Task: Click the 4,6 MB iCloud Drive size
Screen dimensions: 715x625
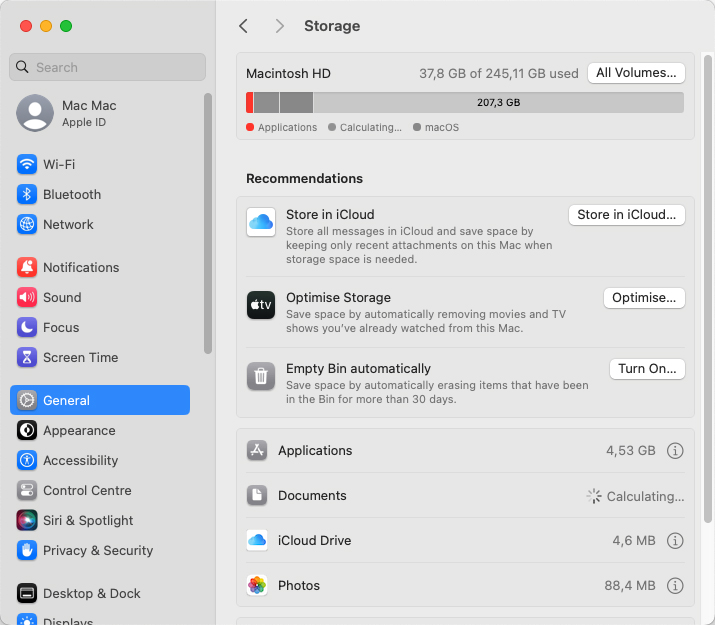Action: pyautogui.click(x=634, y=541)
